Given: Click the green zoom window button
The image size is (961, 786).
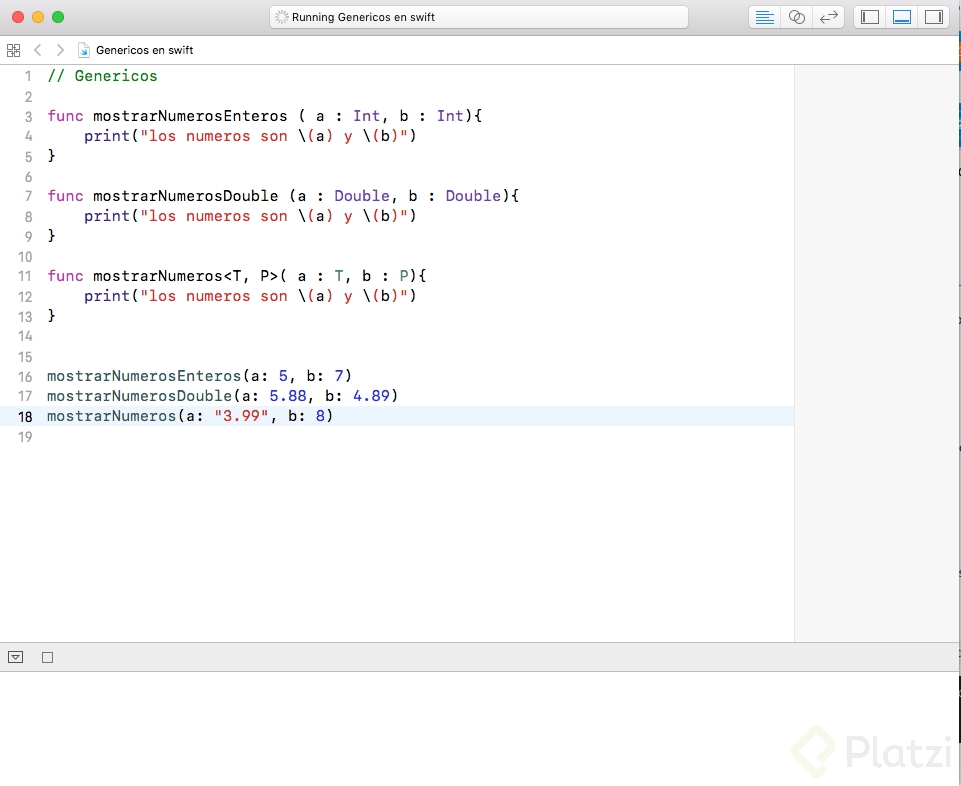Looking at the screenshot, I should tap(58, 17).
